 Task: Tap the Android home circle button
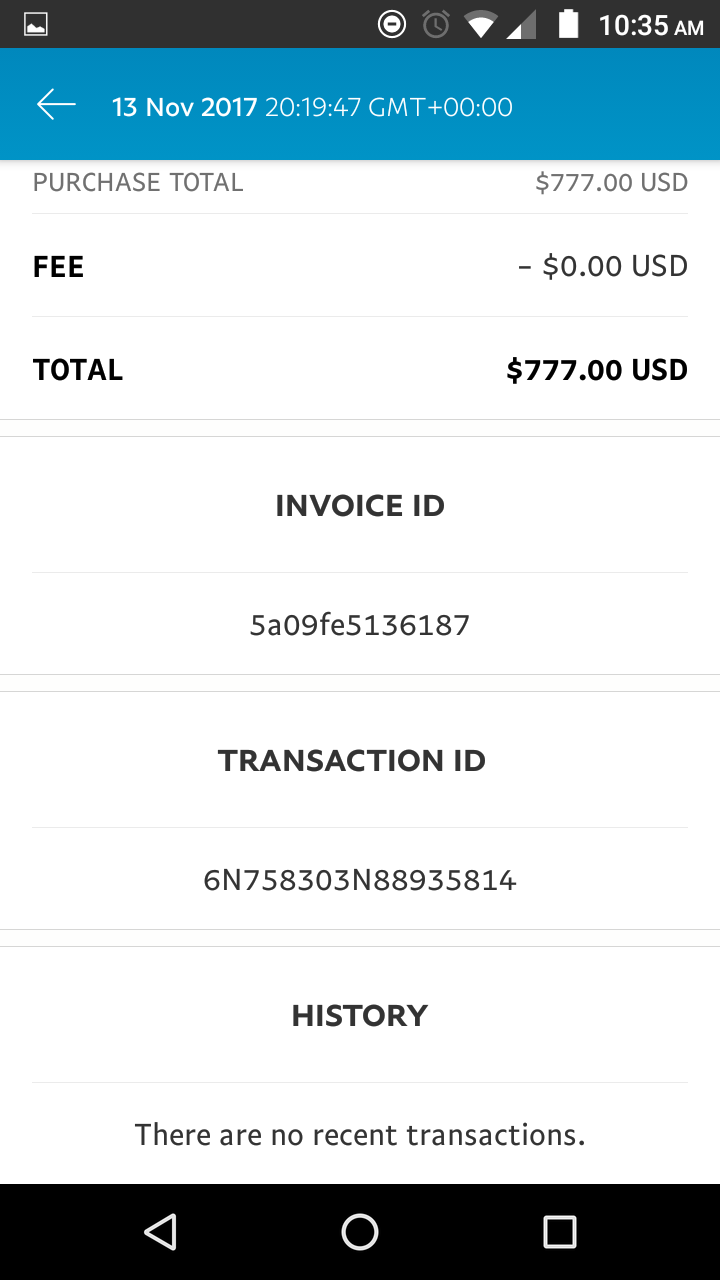pos(360,1232)
